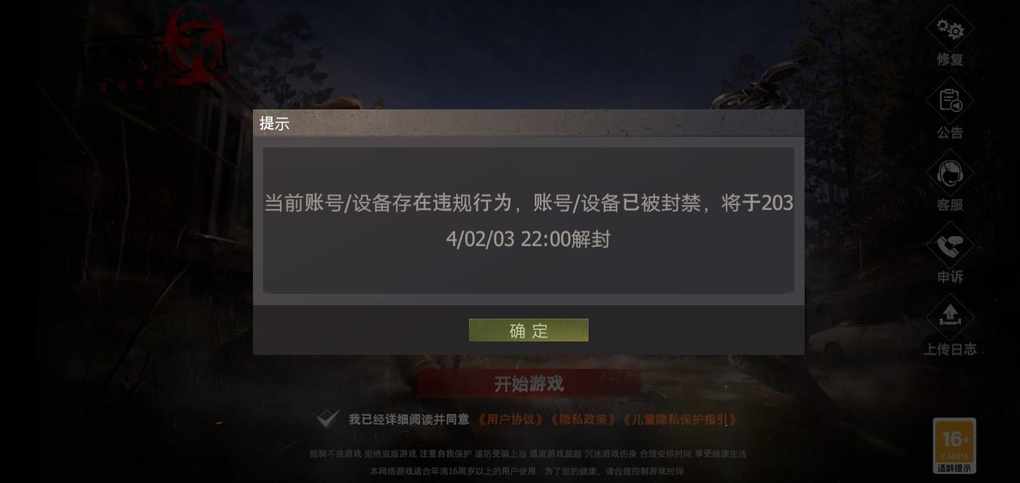The image size is (1020, 483).
Task: Toggle the agreement checkmark box
Action: click(x=327, y=419)
